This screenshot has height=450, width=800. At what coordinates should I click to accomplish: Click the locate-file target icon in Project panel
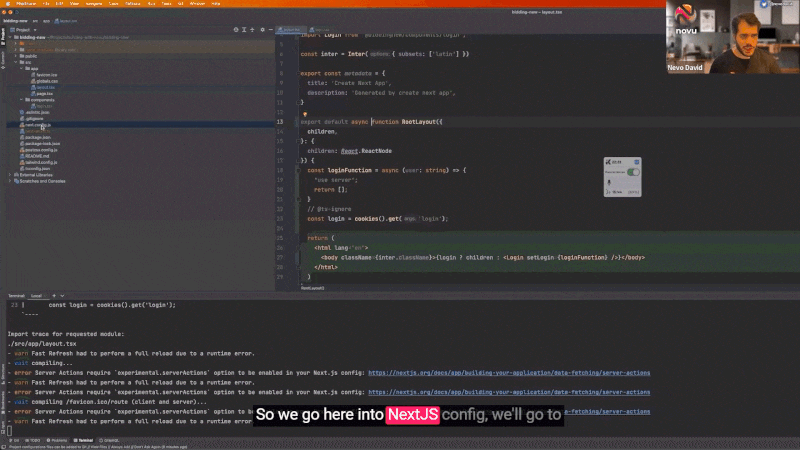point(236,30)
